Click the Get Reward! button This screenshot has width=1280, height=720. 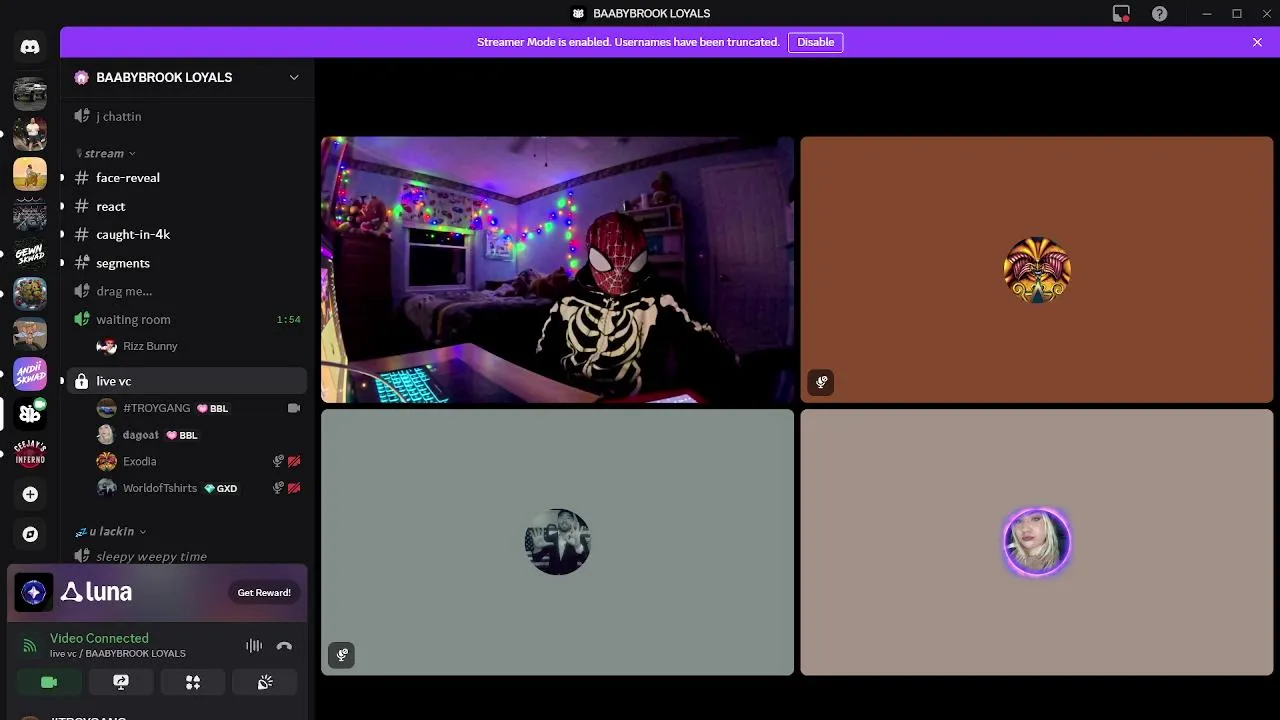[264, 593]
